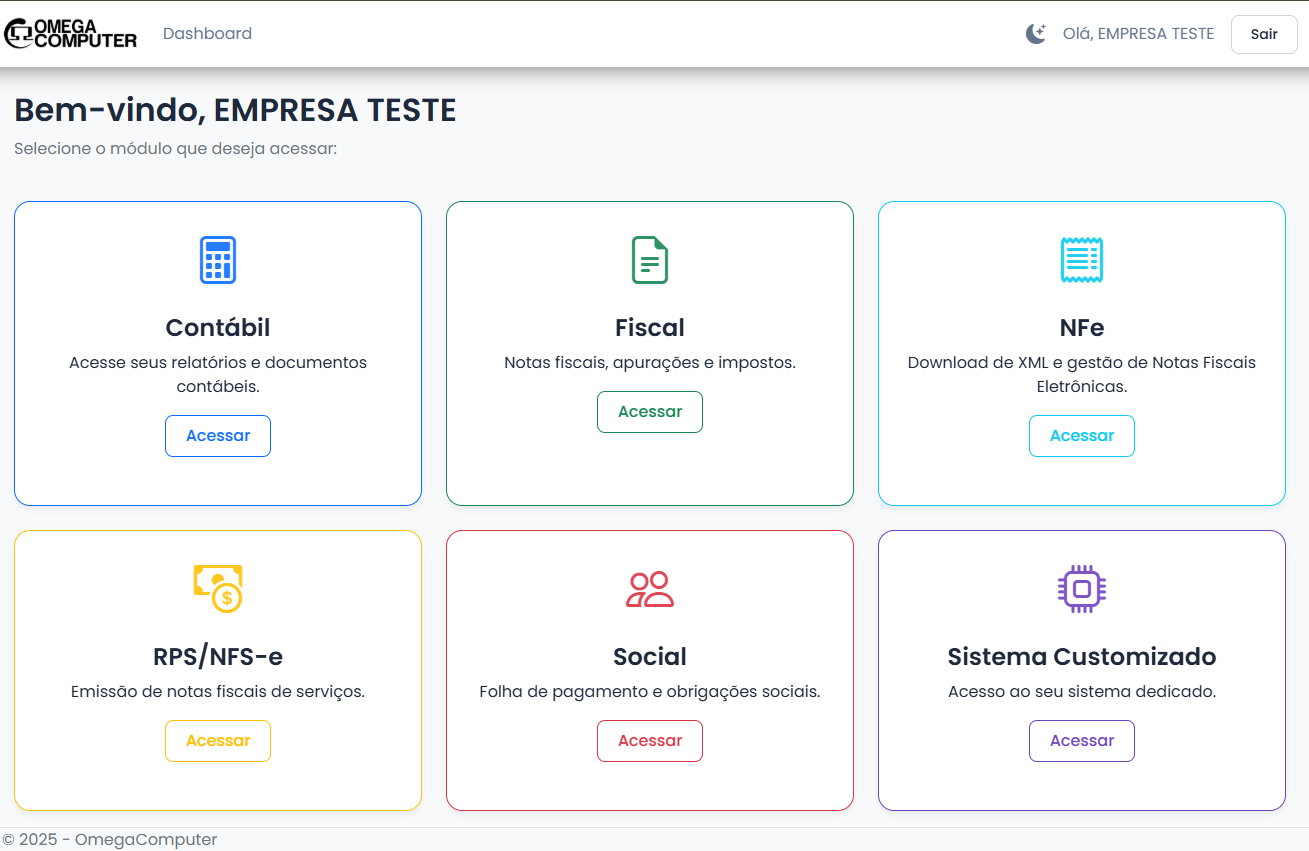The image size is (1309, 851).
Task: Click the red people icon for Social
Action: tap(650, 589)
